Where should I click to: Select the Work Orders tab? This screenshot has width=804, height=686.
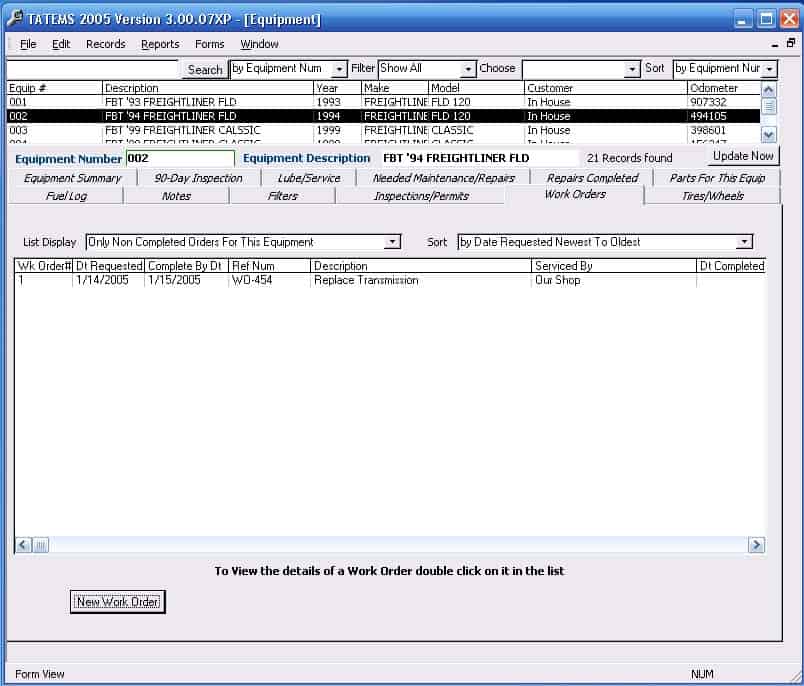pyautogui.click(x=575, y=194)
